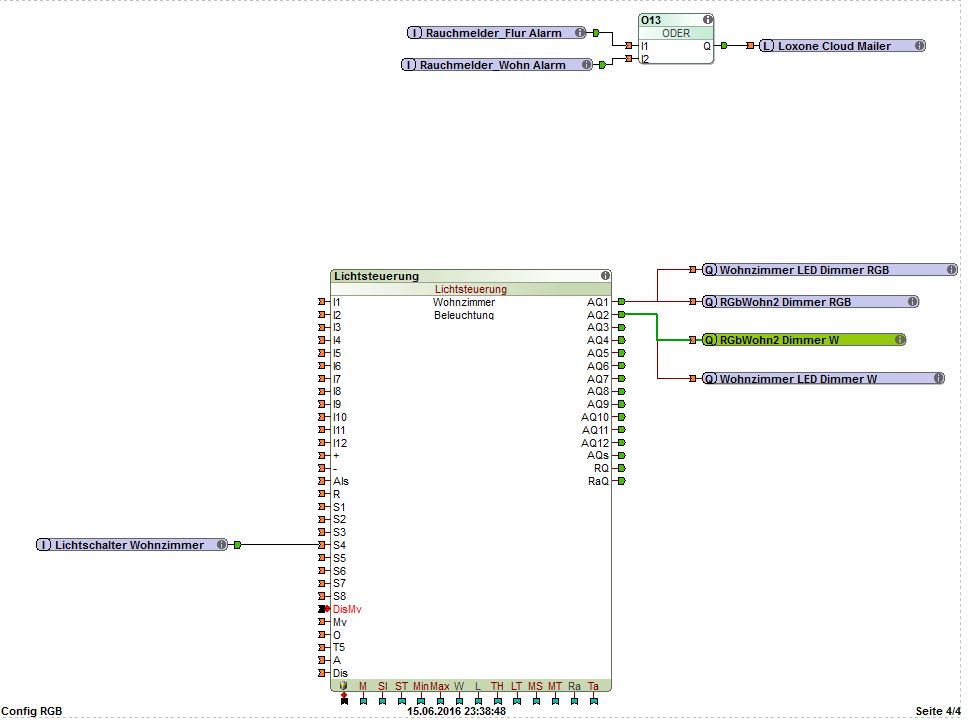The height and width of the screenshot is (723, 974).
Task: Select the Lichtschalter Wohnzimmer input object
Action: (x=132, y=545)
